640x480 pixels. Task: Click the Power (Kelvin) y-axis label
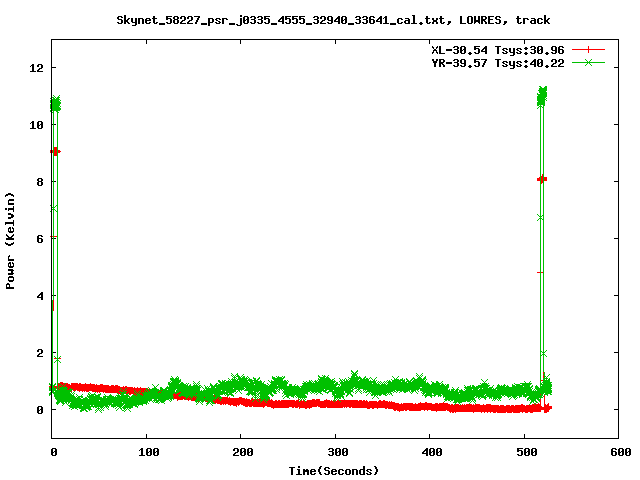(10, 241)
